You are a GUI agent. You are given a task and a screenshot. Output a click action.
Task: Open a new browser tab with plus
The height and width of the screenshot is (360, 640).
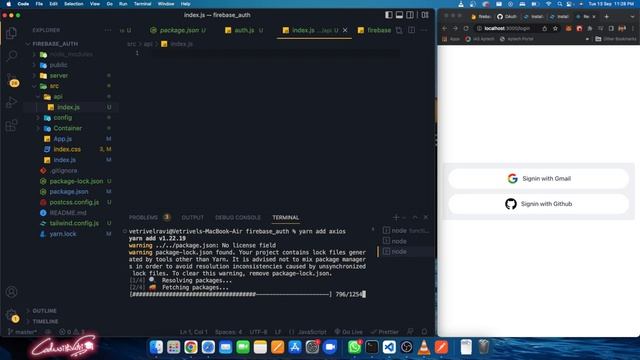point(607,17)
